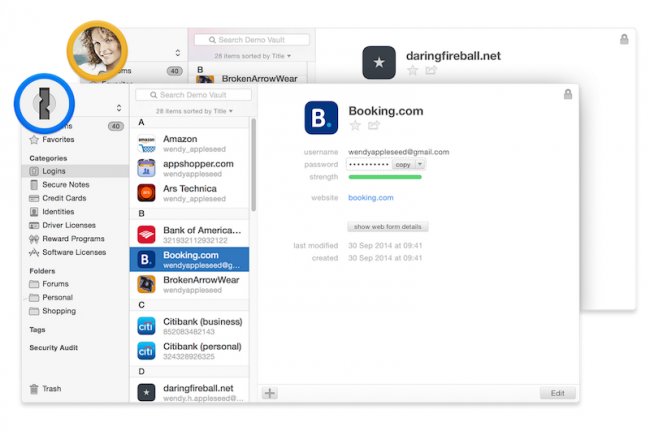This screenshot has height=431, width=650.
Task: Click the share icon in back window
Action: click(x=431, y=70)
